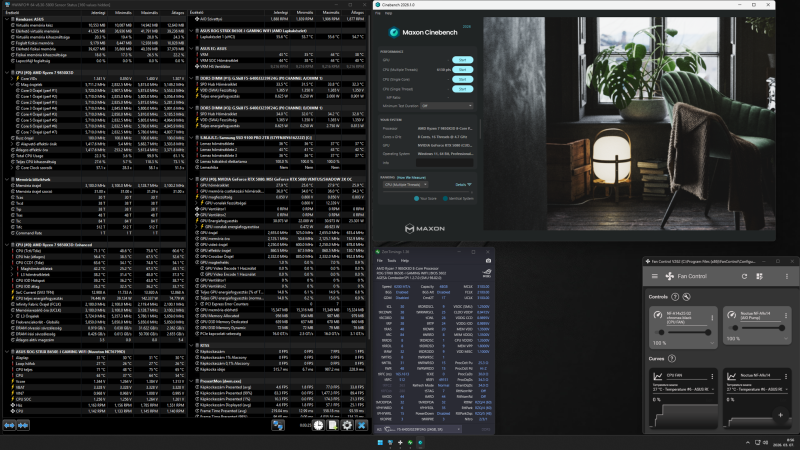Click Details link in Cinebench ranking

pos(463,185)
